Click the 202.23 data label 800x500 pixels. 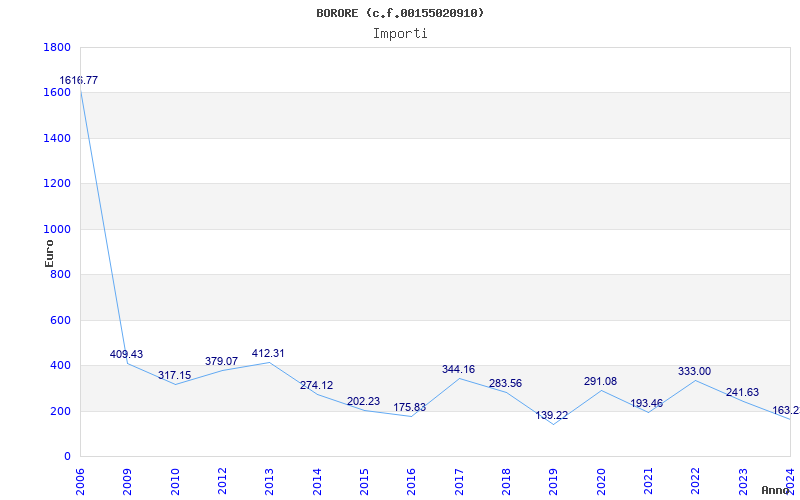[x=363, y=402]
